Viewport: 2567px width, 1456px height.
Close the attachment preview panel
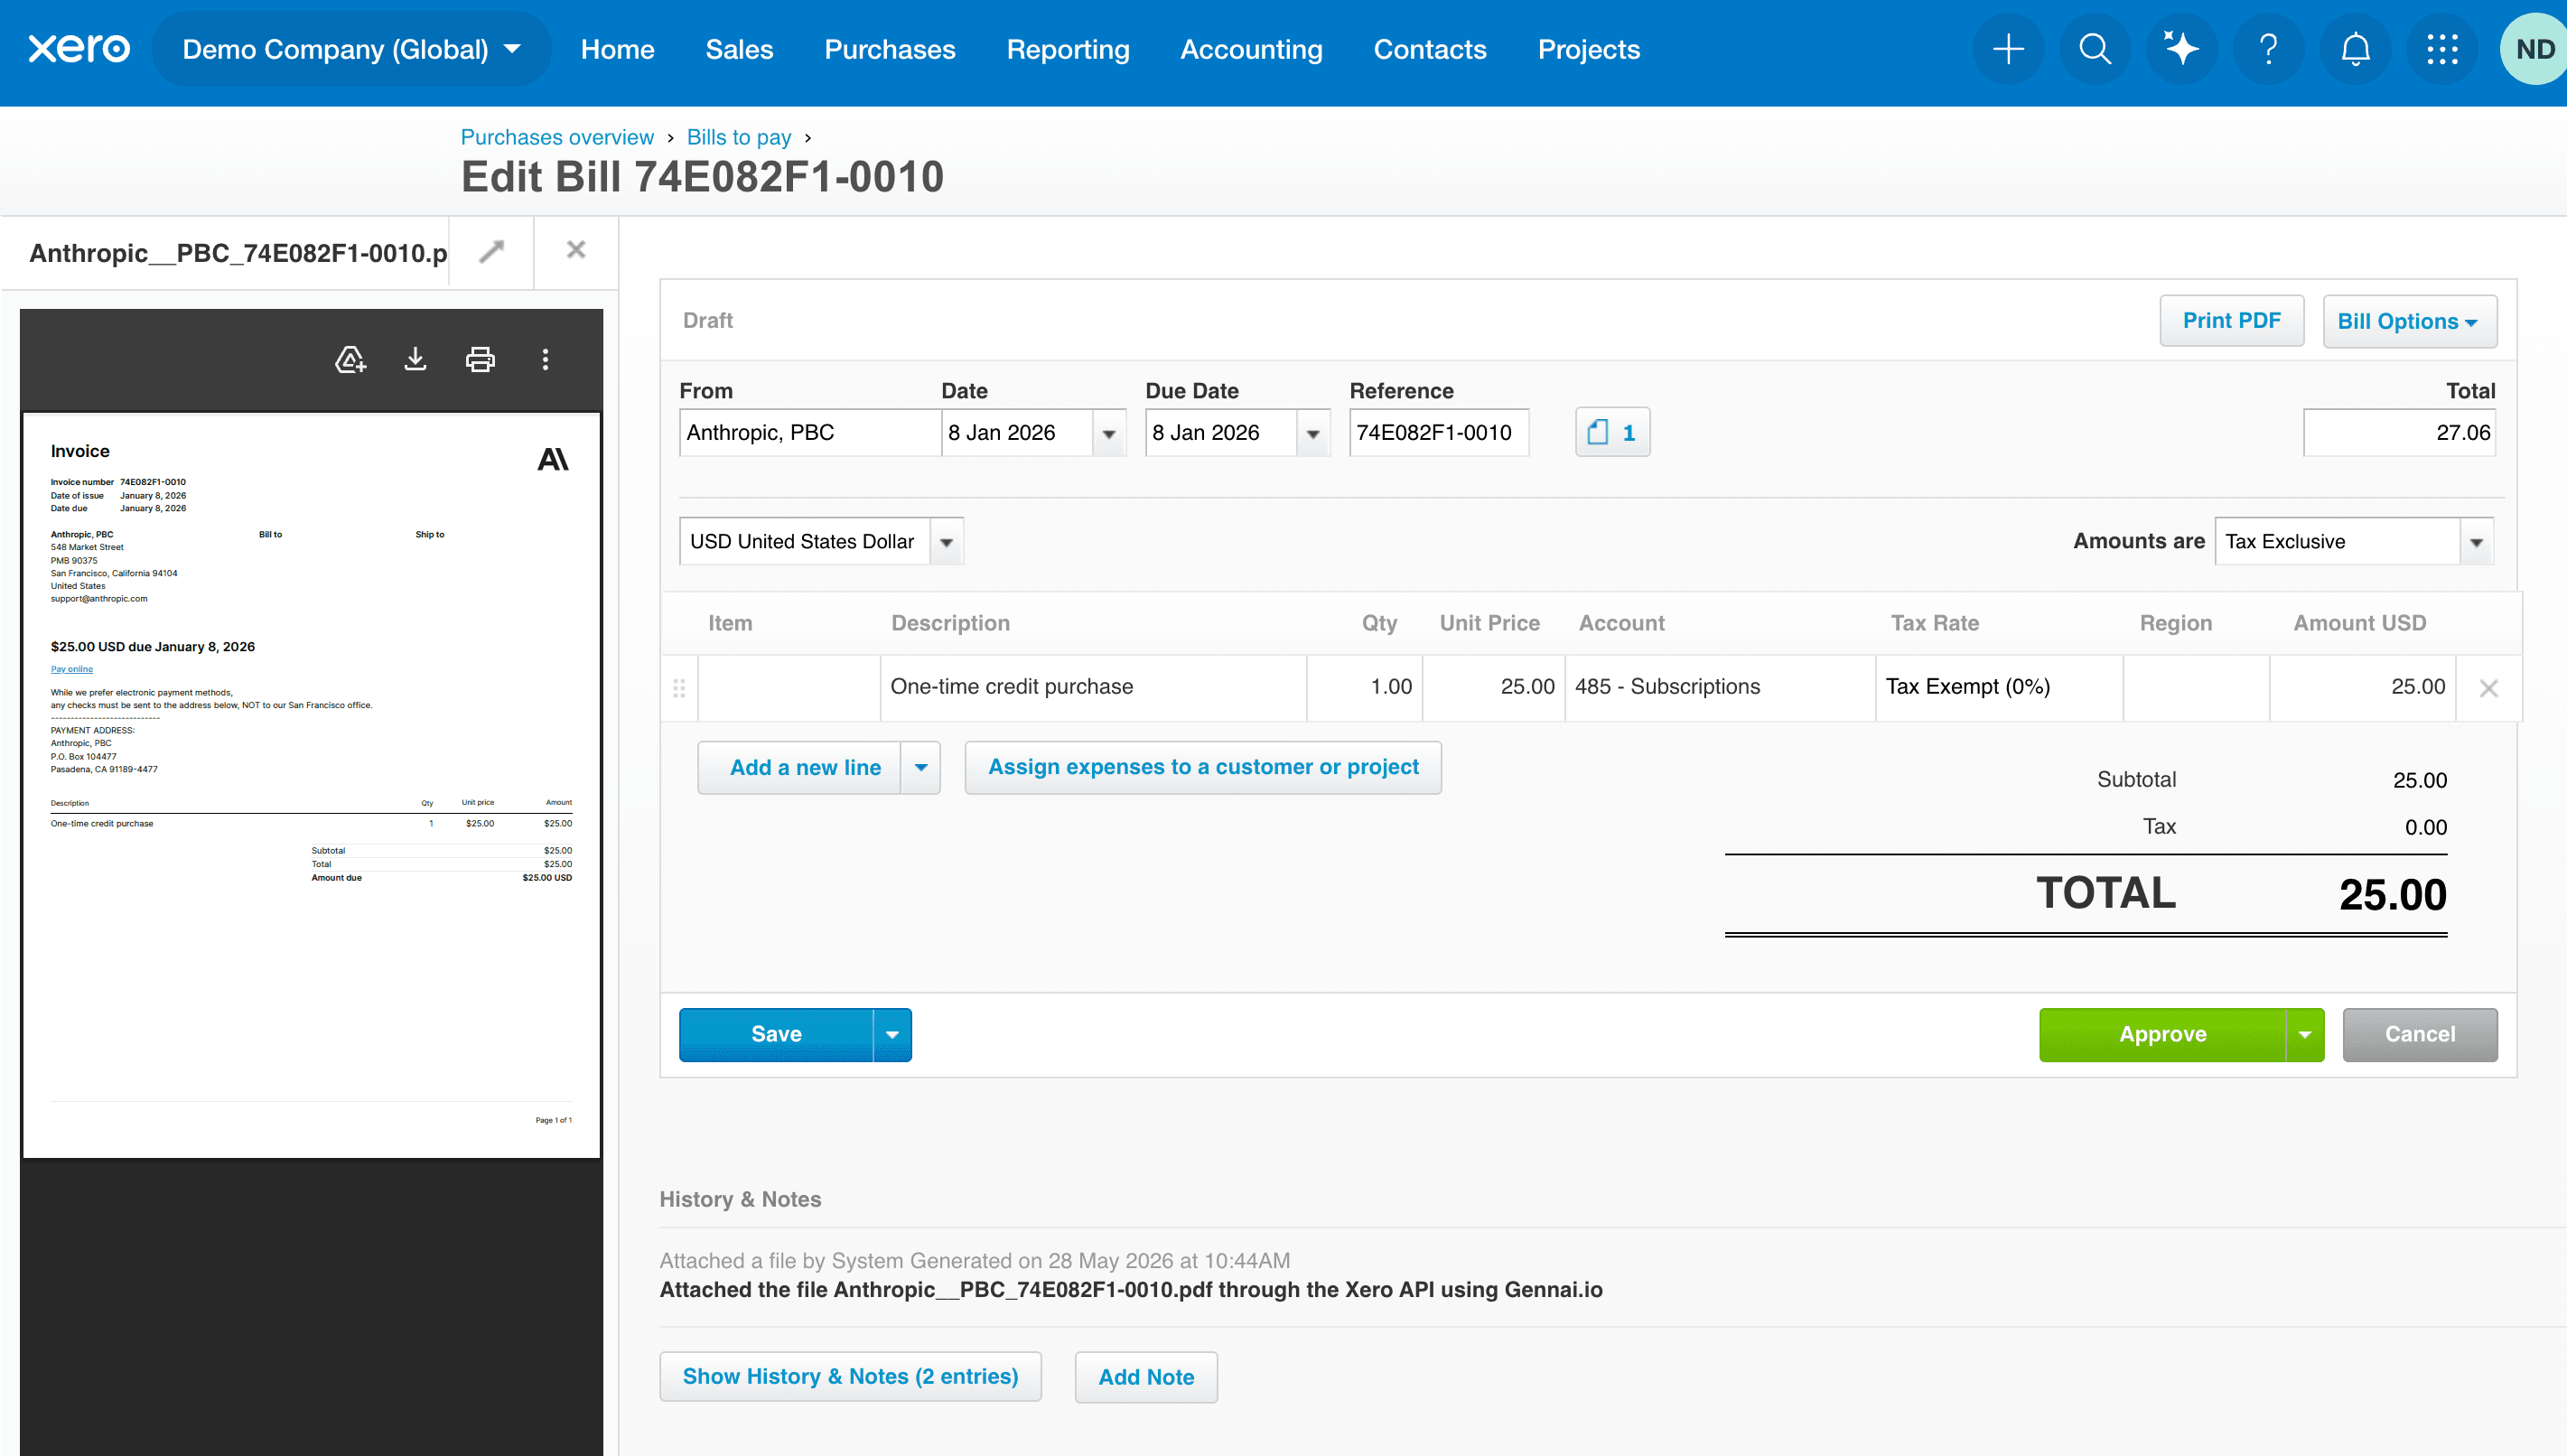(x=576, y=250)
